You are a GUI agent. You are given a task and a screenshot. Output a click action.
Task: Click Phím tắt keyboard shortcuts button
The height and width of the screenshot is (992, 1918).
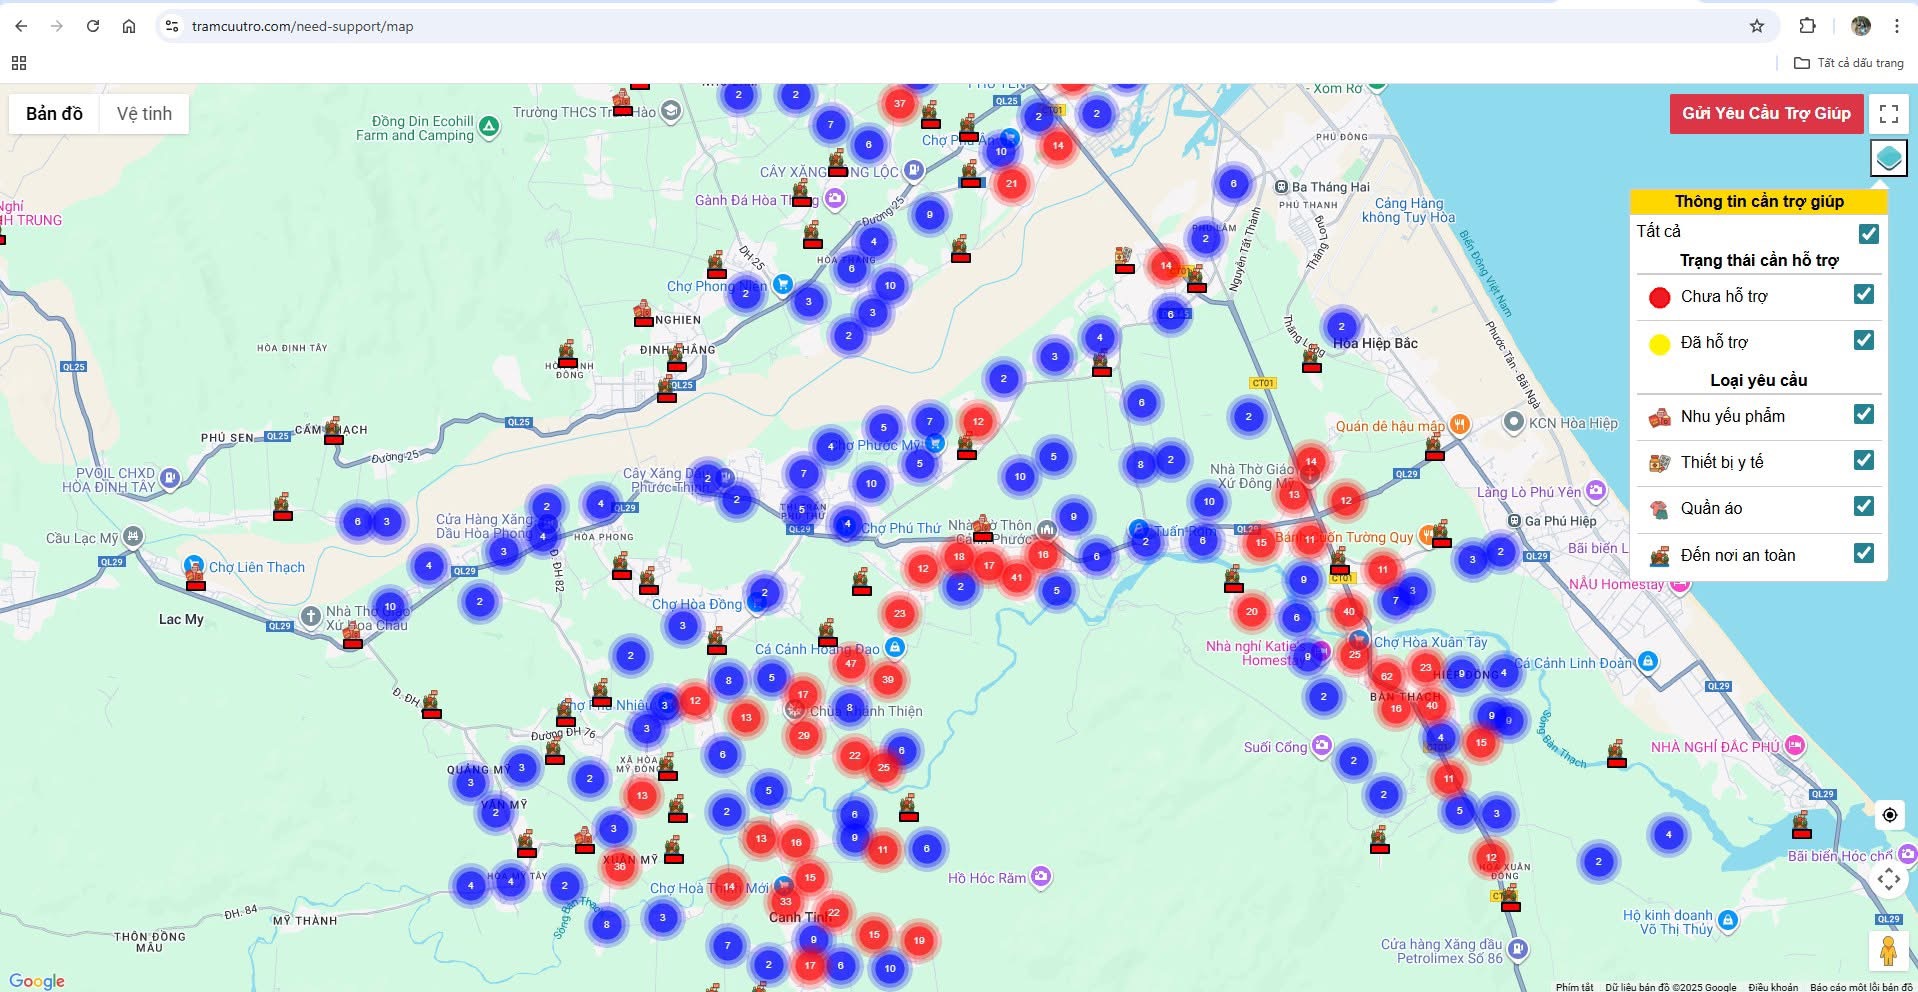(1575, 987)
